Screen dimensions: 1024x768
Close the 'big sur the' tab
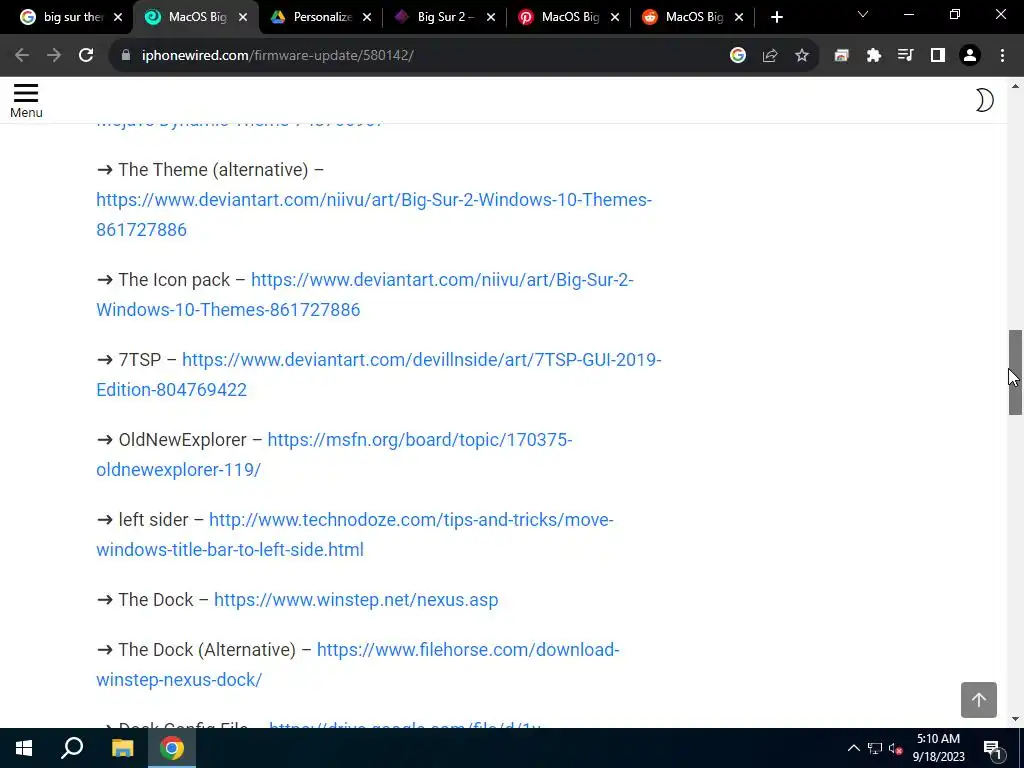click(x=118, y=17)
